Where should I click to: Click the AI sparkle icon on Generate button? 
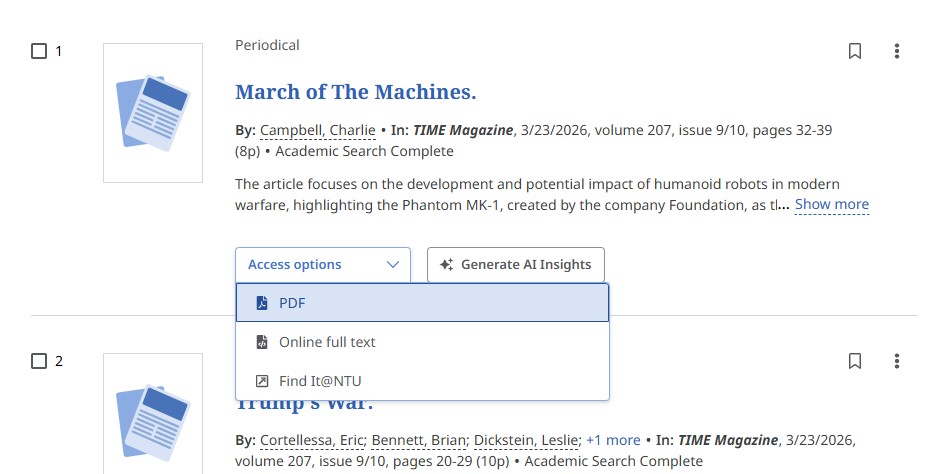pos(446,265)
